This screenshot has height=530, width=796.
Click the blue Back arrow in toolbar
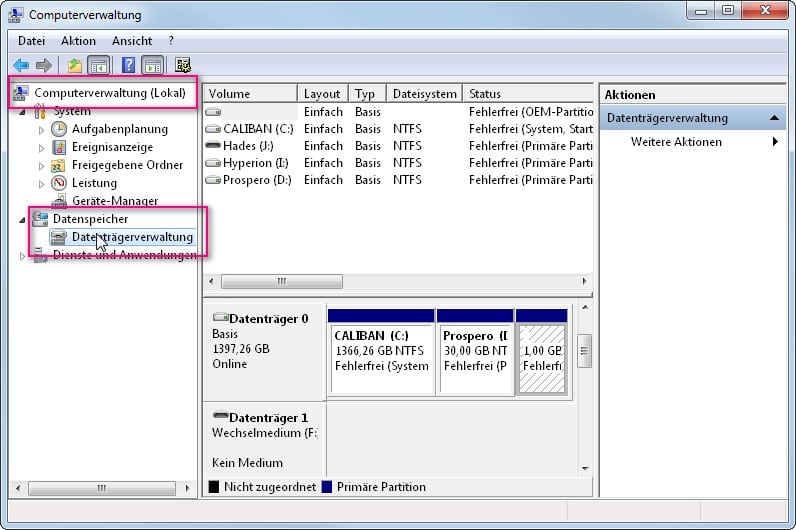21,66
